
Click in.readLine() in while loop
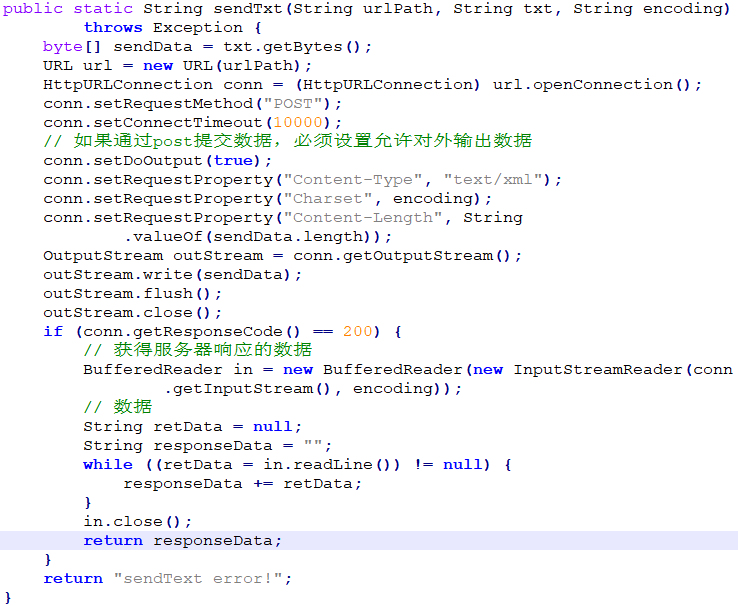pos(327,465)
